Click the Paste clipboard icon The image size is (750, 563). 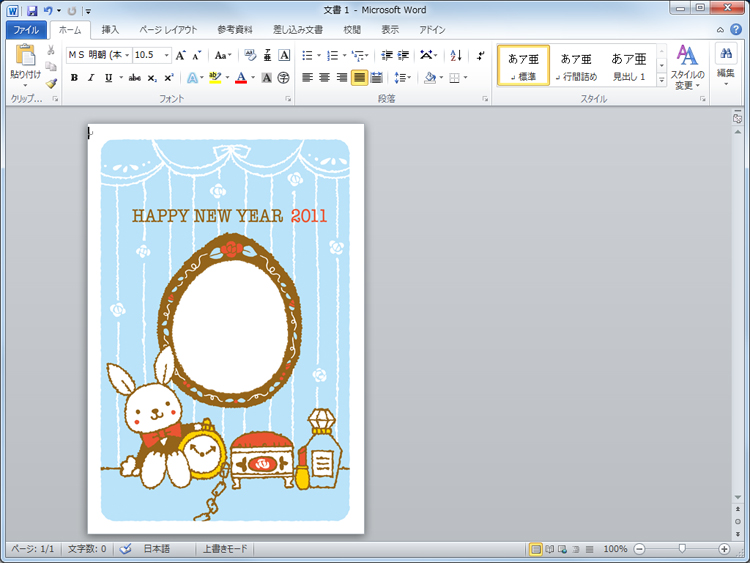(25, 54)
